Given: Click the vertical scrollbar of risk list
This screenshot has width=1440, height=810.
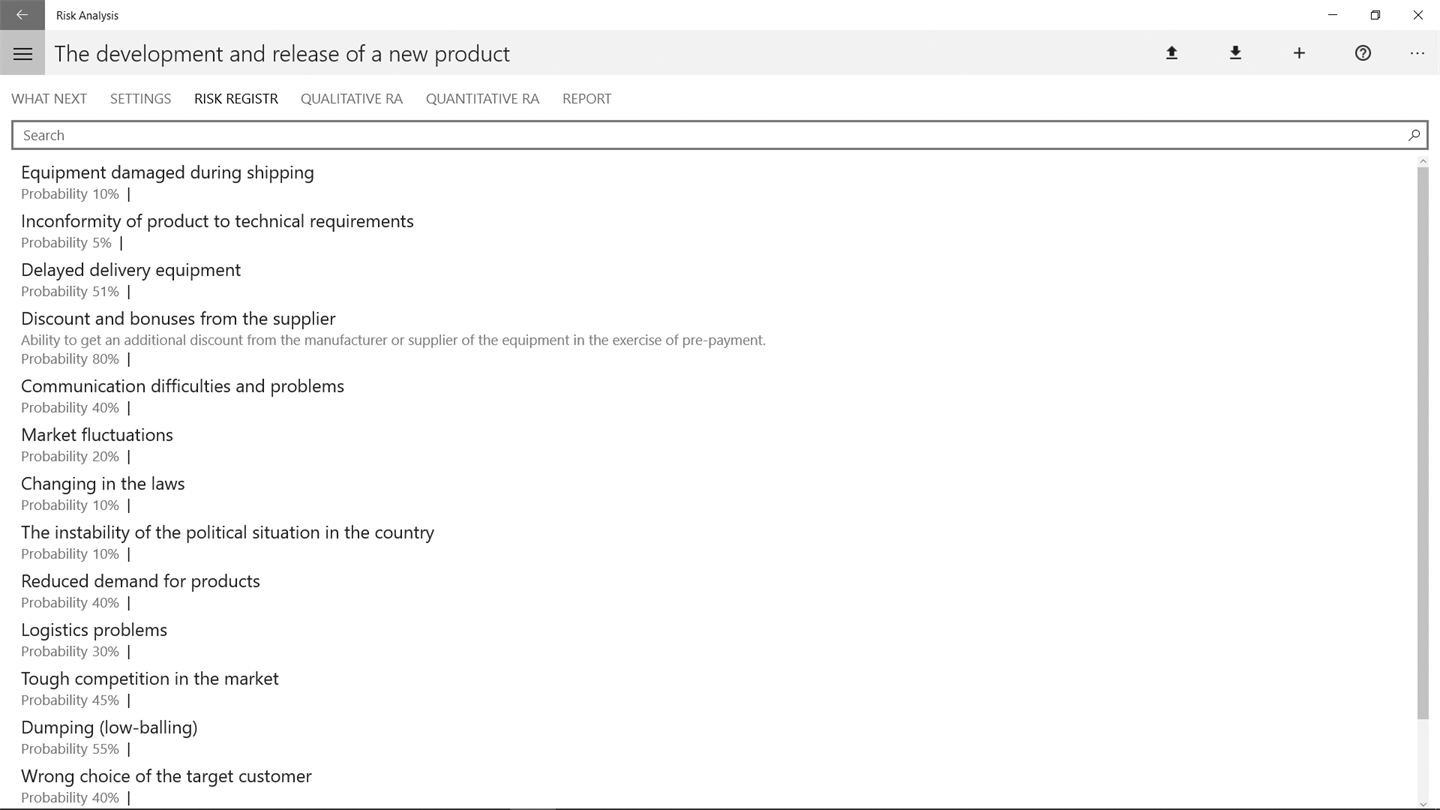Looking at the screenshot, I should [x=1422, y=440].
